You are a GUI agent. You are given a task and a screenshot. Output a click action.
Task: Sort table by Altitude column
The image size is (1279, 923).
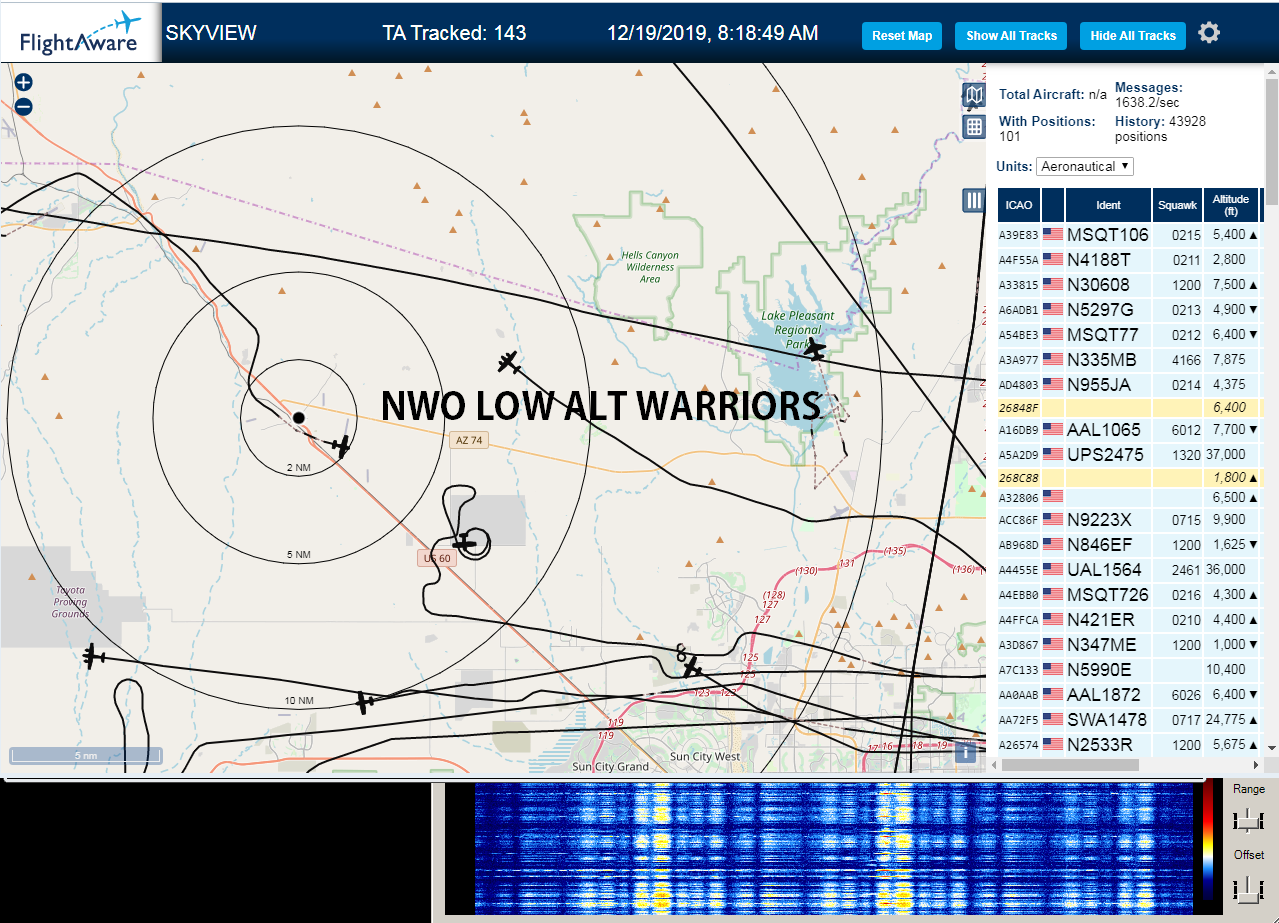click(1232, 205)
